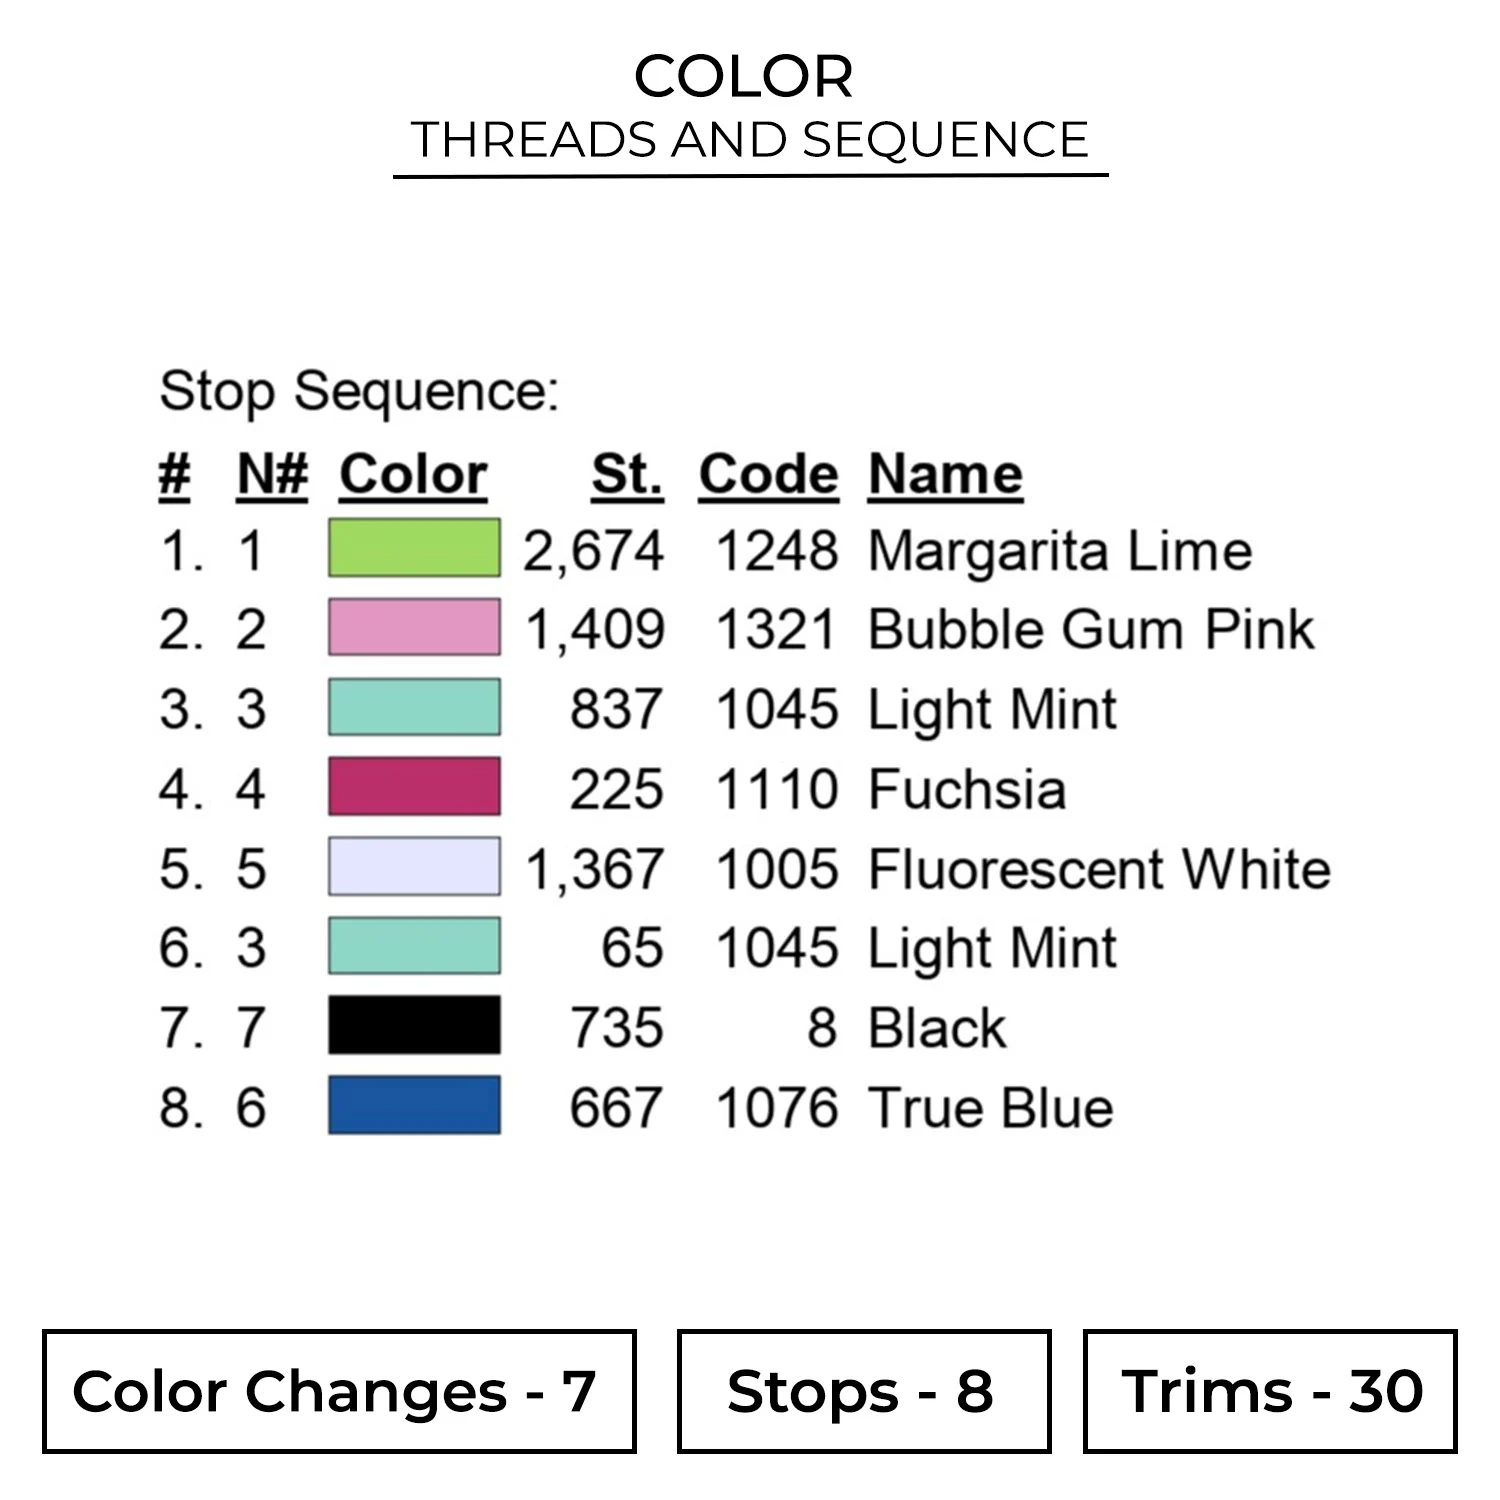The height and width of the screenshot is (1500, 1500).
Task: Click the 2,674 stitch count
Action: point(594,551)
